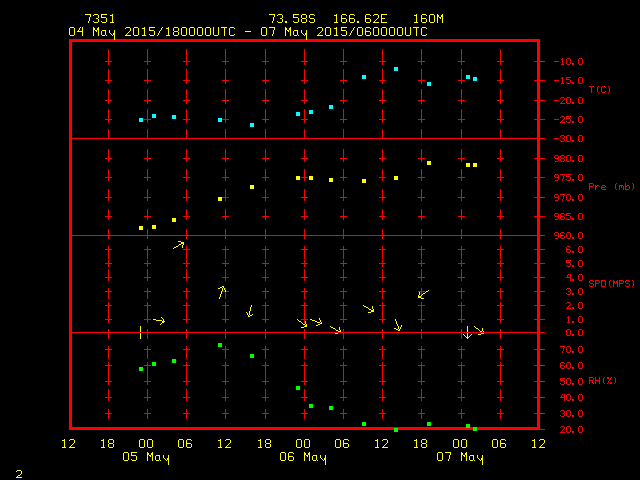640x480 pixels.
Task: Select the 05 May date label
Action: (146, 457)
